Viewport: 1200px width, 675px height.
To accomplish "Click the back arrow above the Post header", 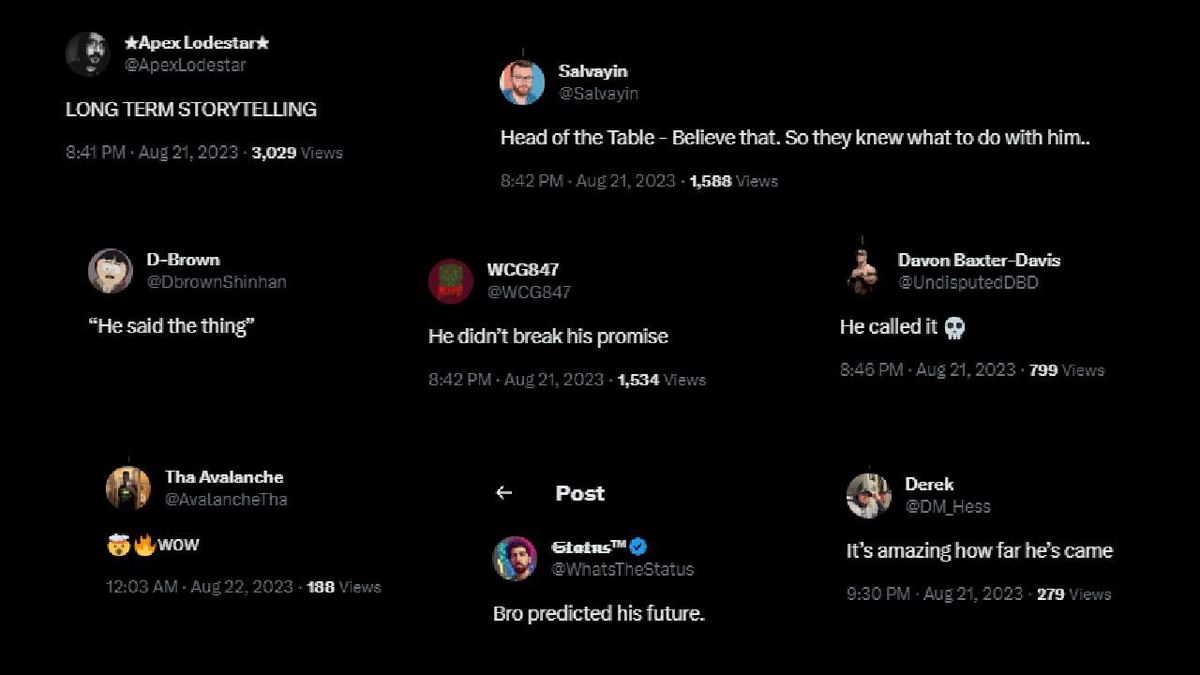I will 504,492.
